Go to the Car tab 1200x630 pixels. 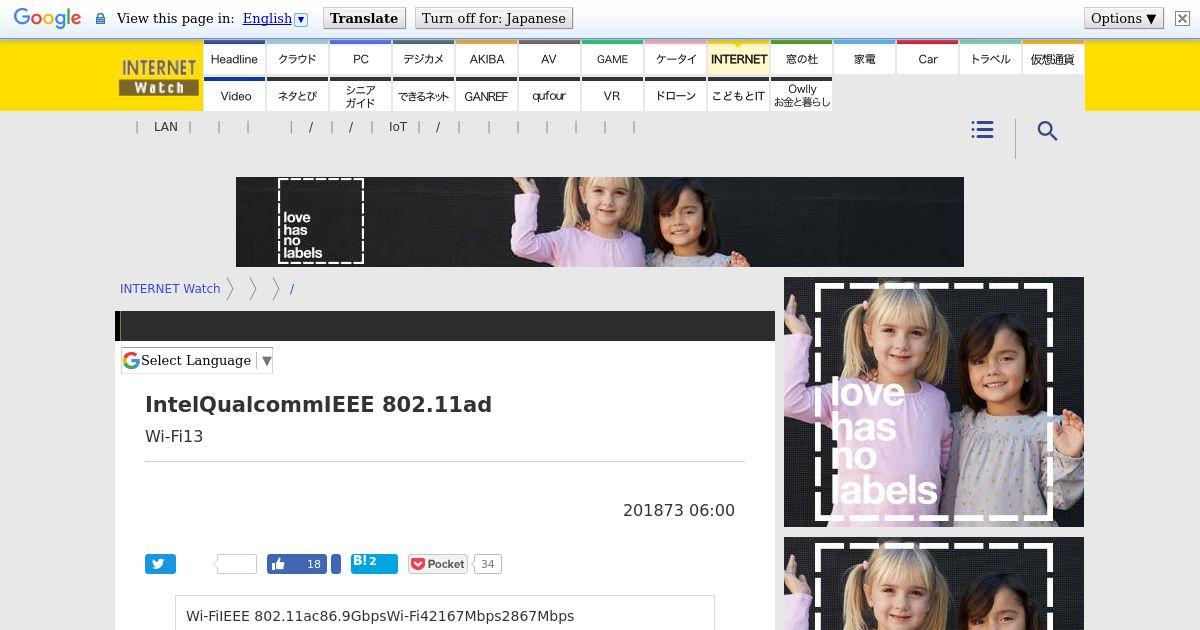point(928,59)
